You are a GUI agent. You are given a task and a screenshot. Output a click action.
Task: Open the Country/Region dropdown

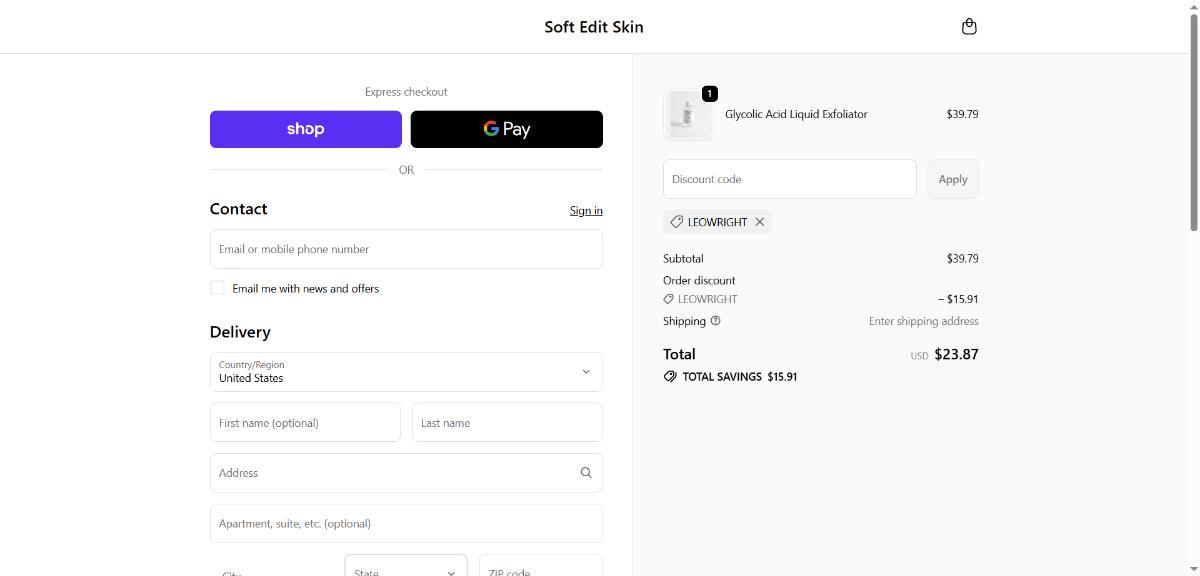click(x=406, y=372)
